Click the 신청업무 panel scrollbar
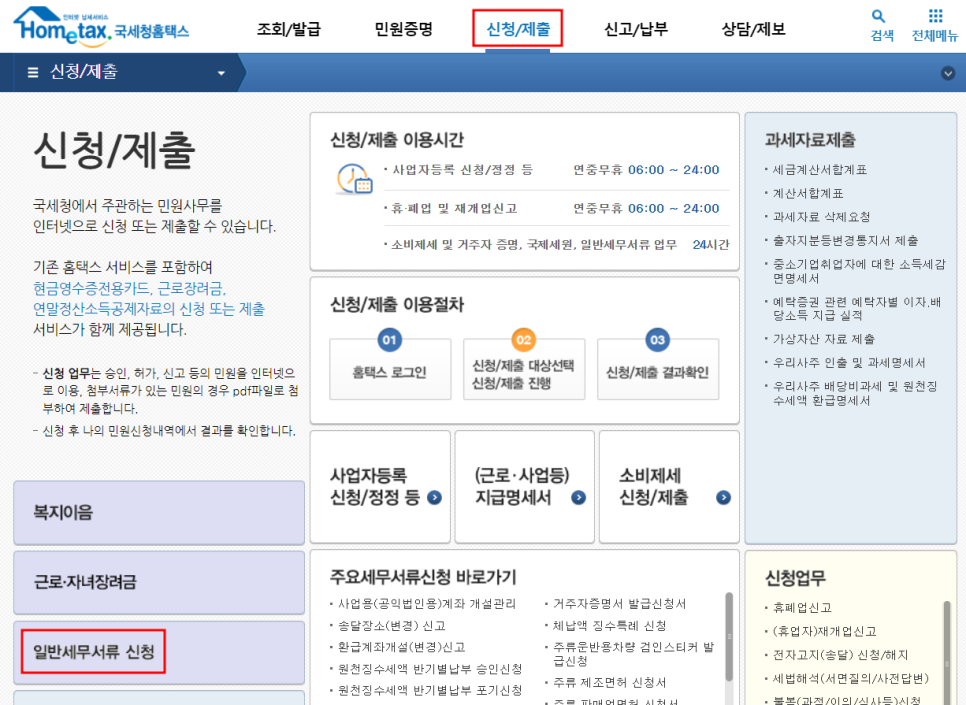Screen dimensions: 966x705 point(947,653)
